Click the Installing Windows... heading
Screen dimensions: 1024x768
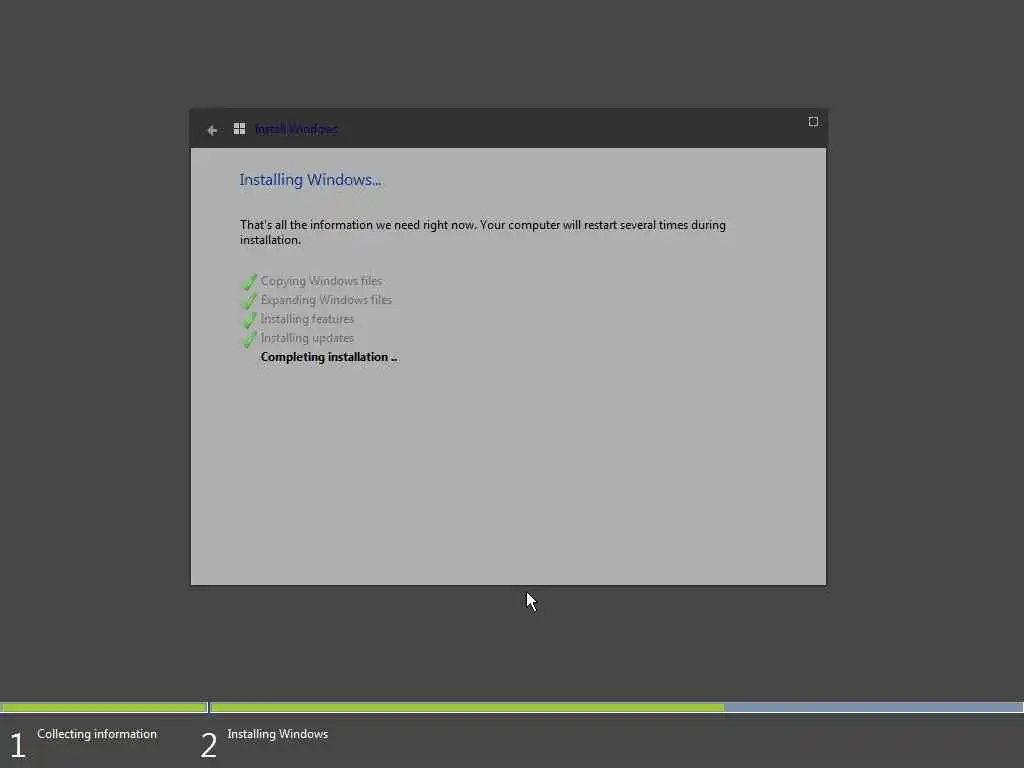[x=310, y=180]
